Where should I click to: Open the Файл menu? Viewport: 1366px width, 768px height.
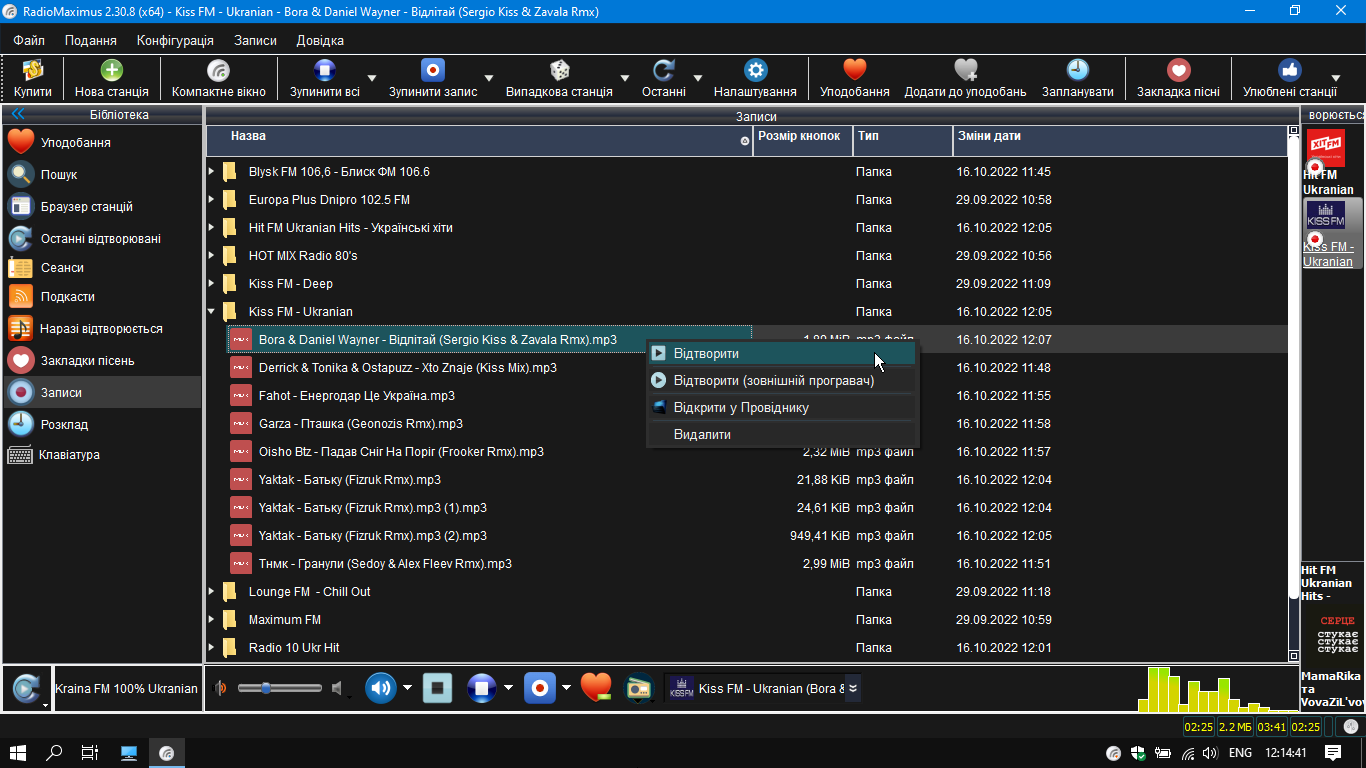(29, 40)
